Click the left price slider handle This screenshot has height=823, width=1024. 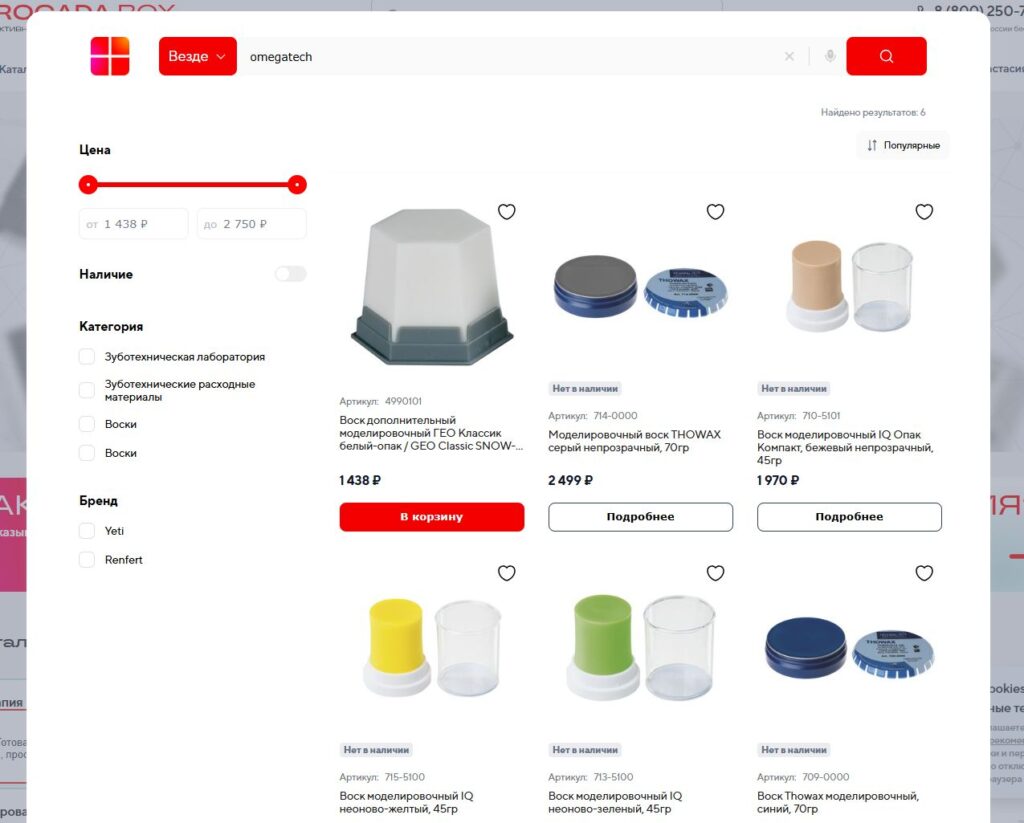pos(88,185)
